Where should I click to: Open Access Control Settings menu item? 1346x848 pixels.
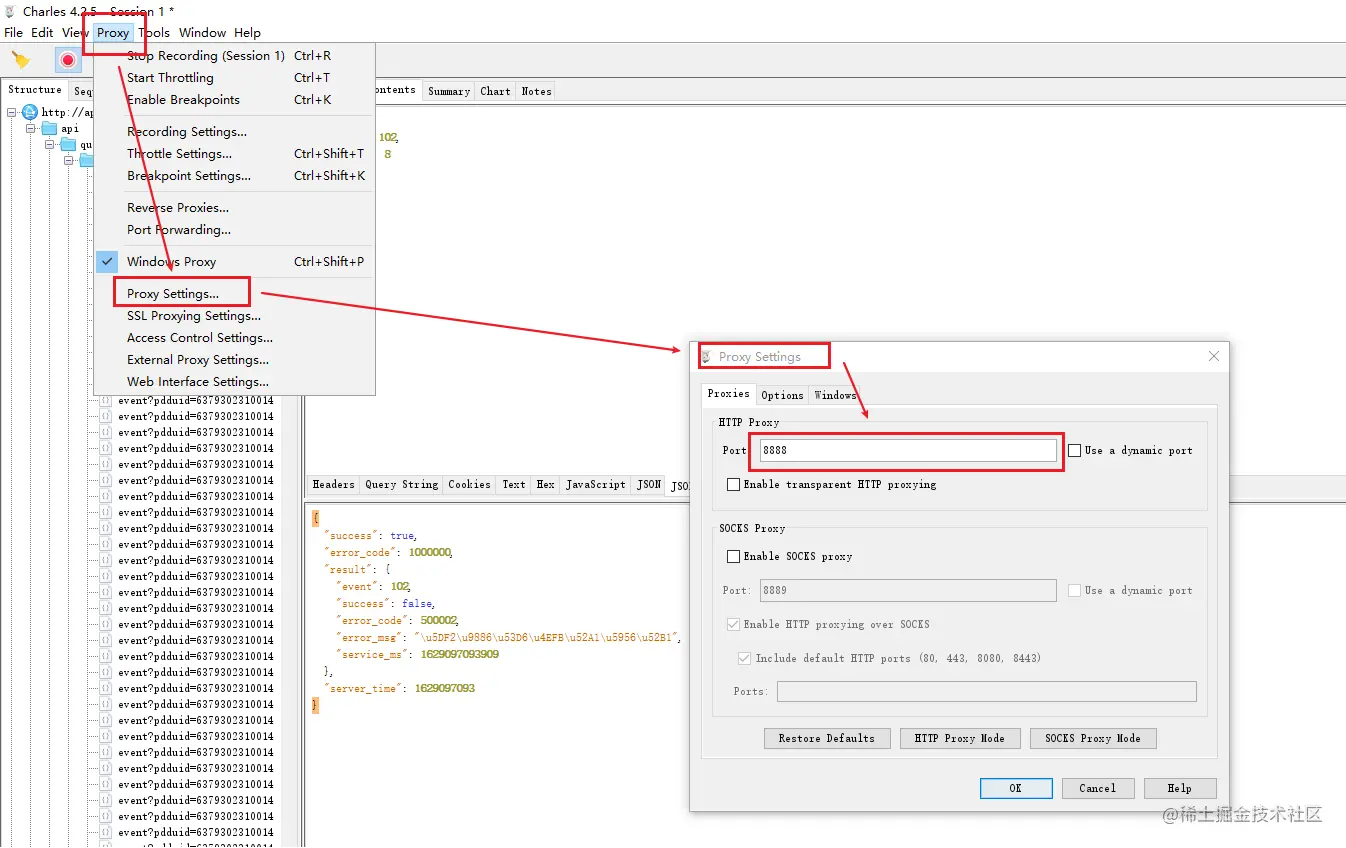coord(235,338)
